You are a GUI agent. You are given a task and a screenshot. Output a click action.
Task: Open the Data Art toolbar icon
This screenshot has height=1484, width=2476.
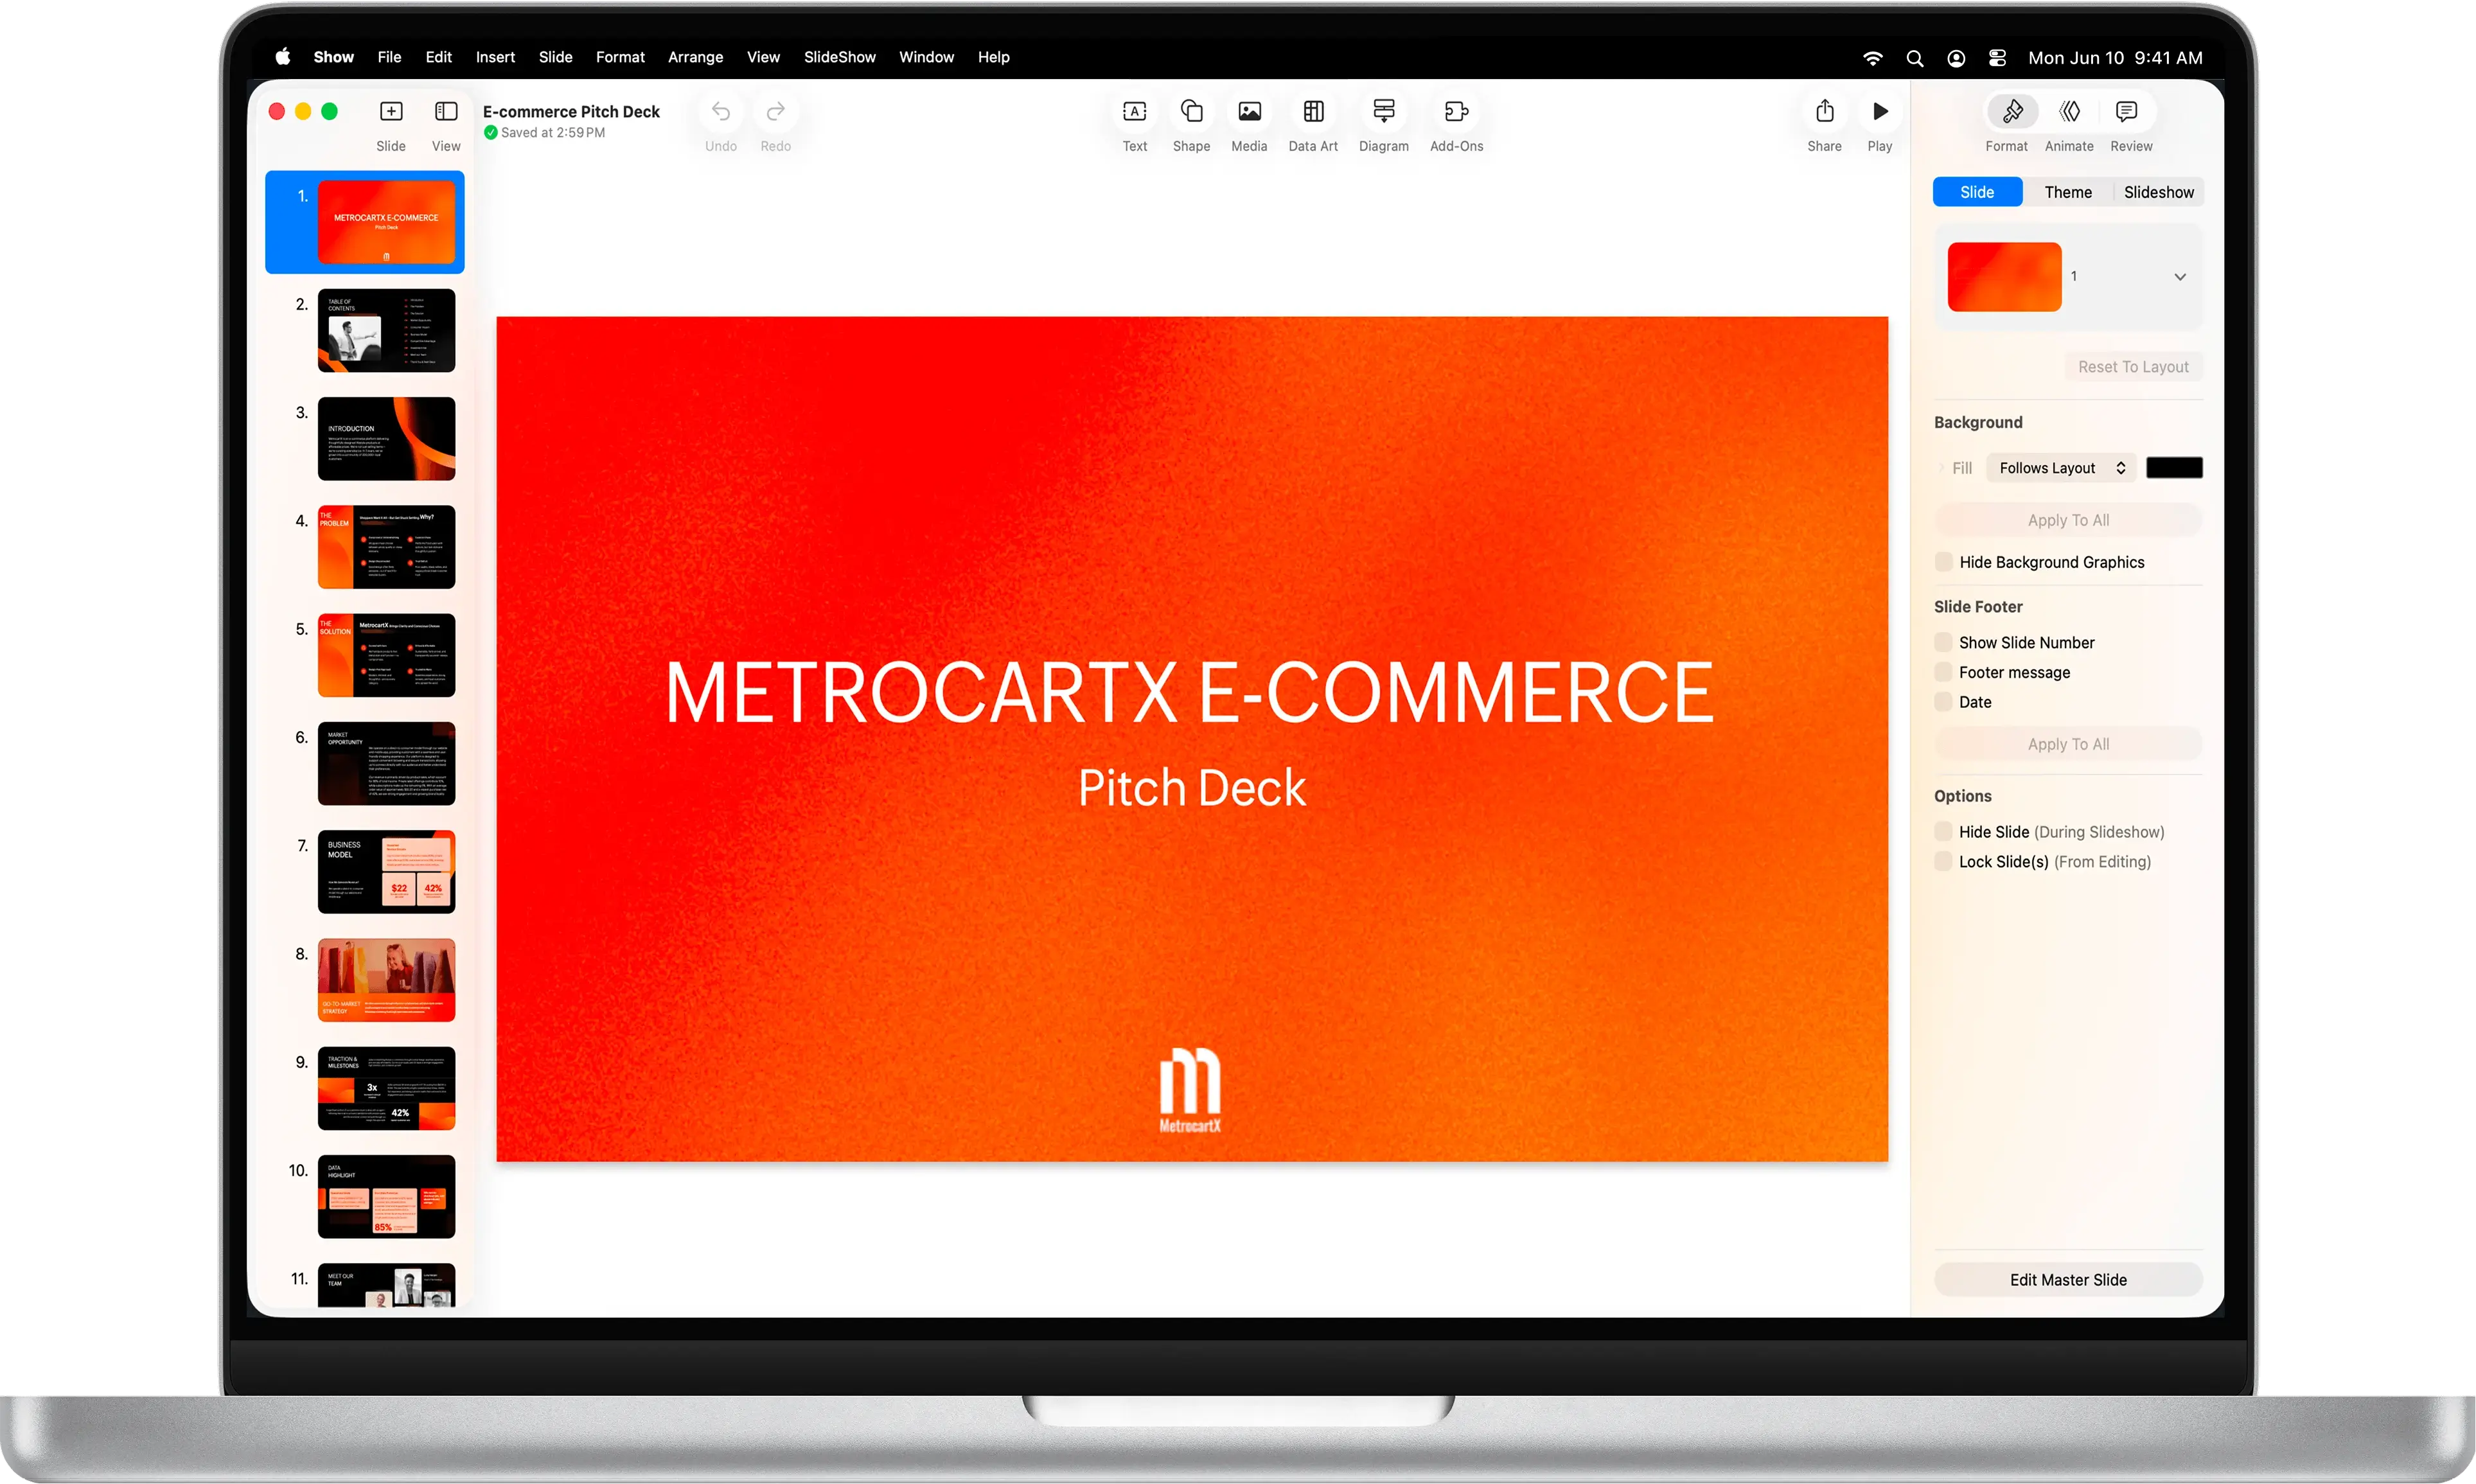point(1313,112)
